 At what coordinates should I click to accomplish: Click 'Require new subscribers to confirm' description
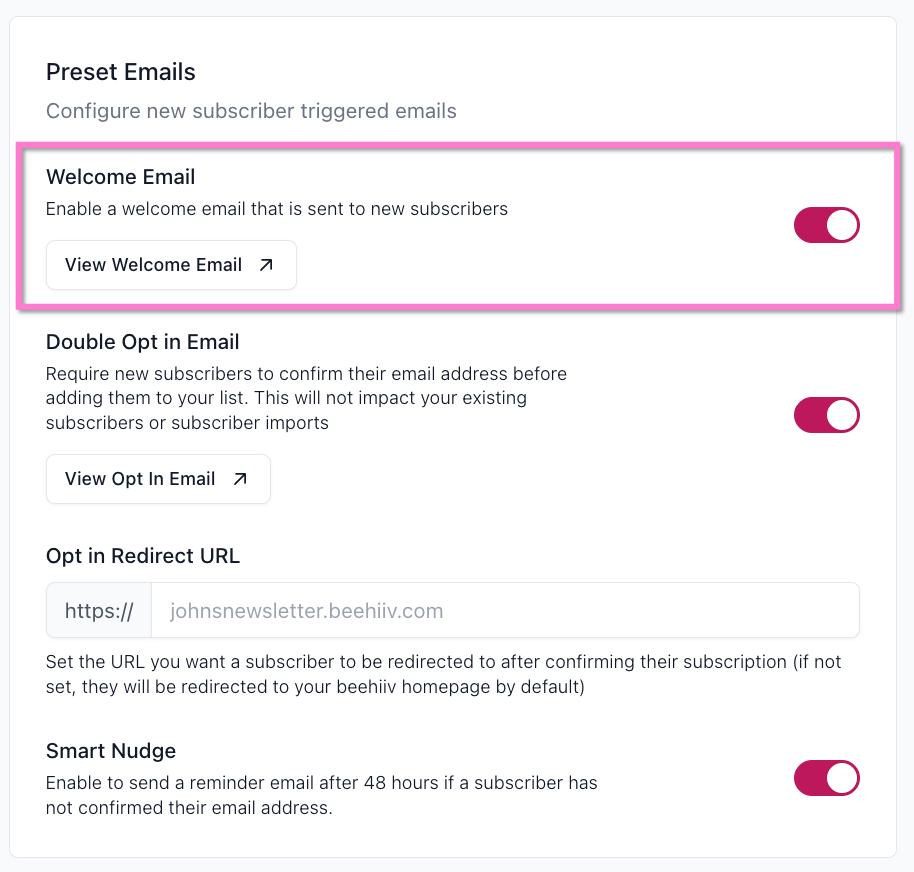pyautogui.click(x=307, y=398)
